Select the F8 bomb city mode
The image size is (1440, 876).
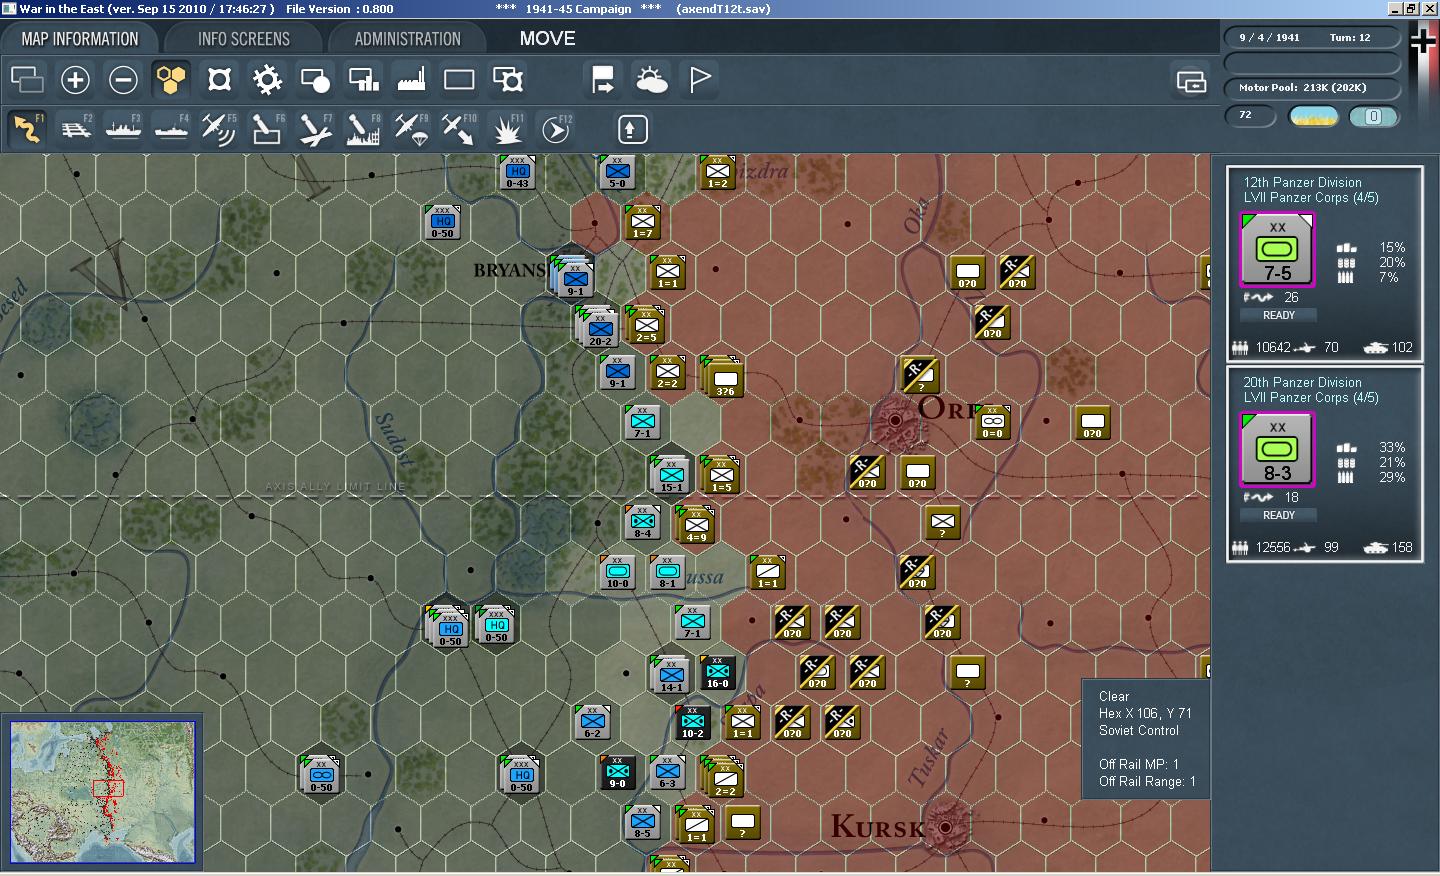(363, 128)
